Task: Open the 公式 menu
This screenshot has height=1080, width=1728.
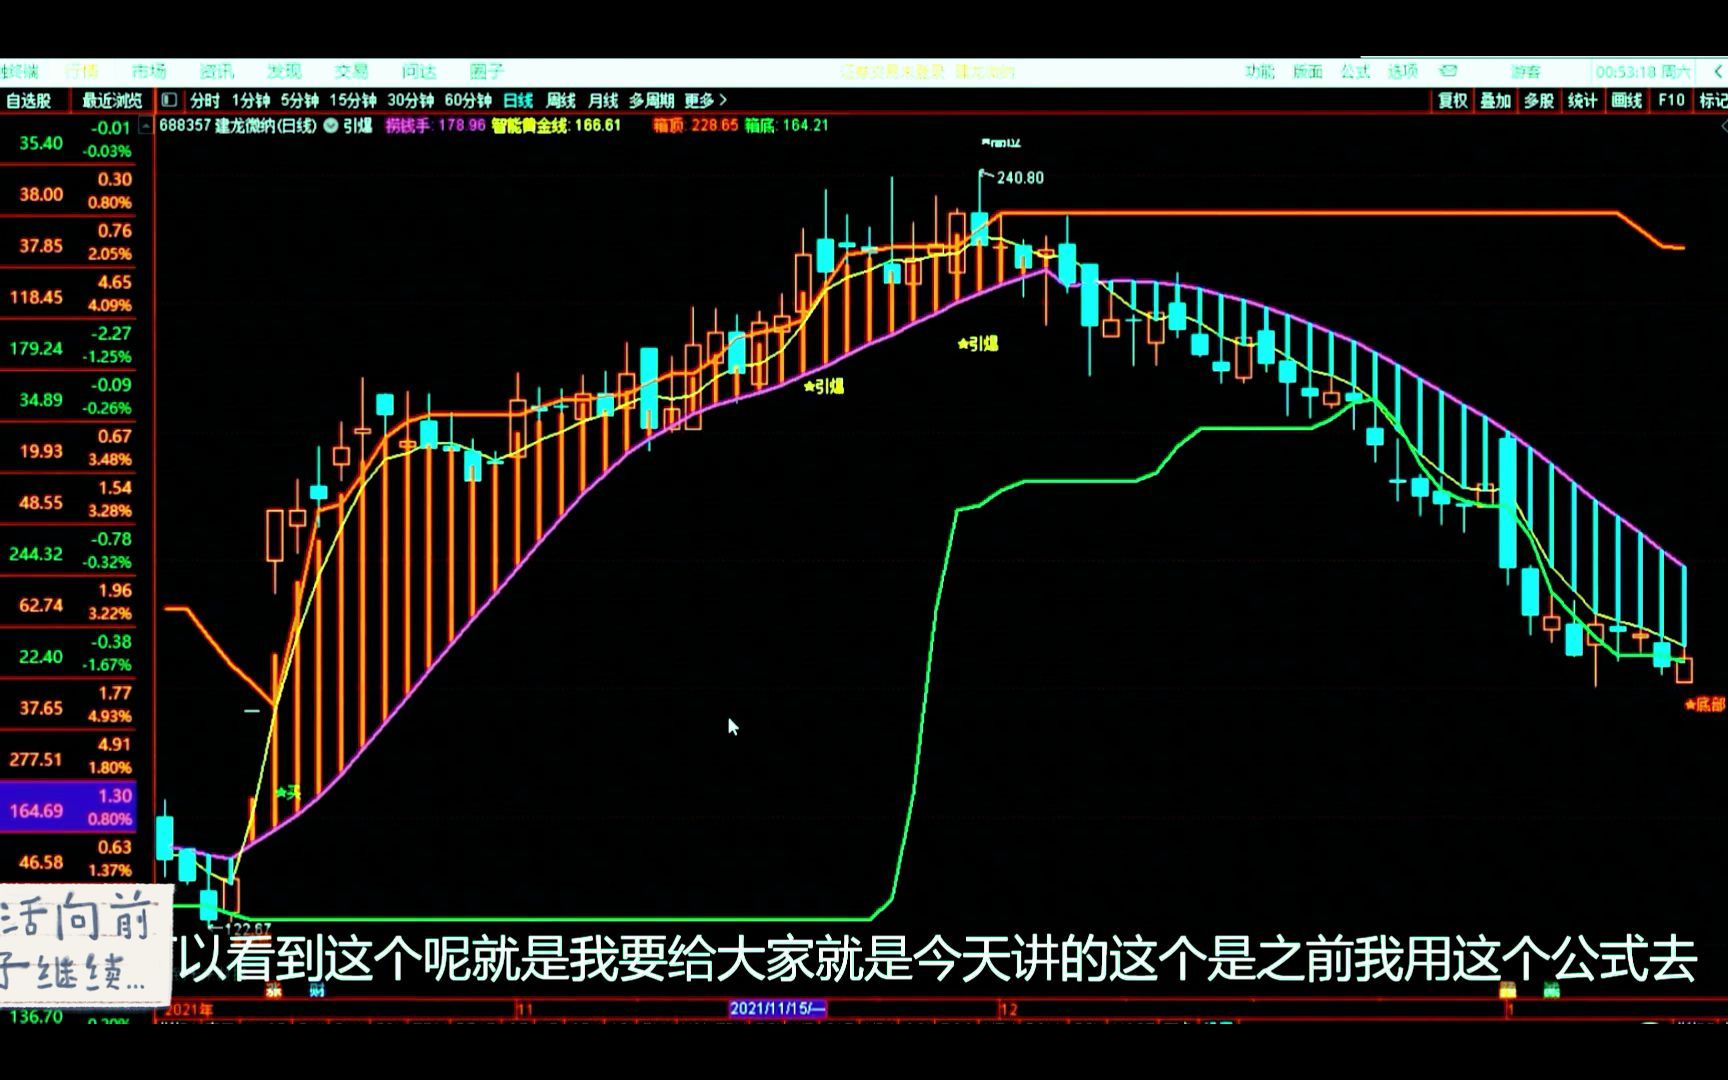Action: [1355, 71]
